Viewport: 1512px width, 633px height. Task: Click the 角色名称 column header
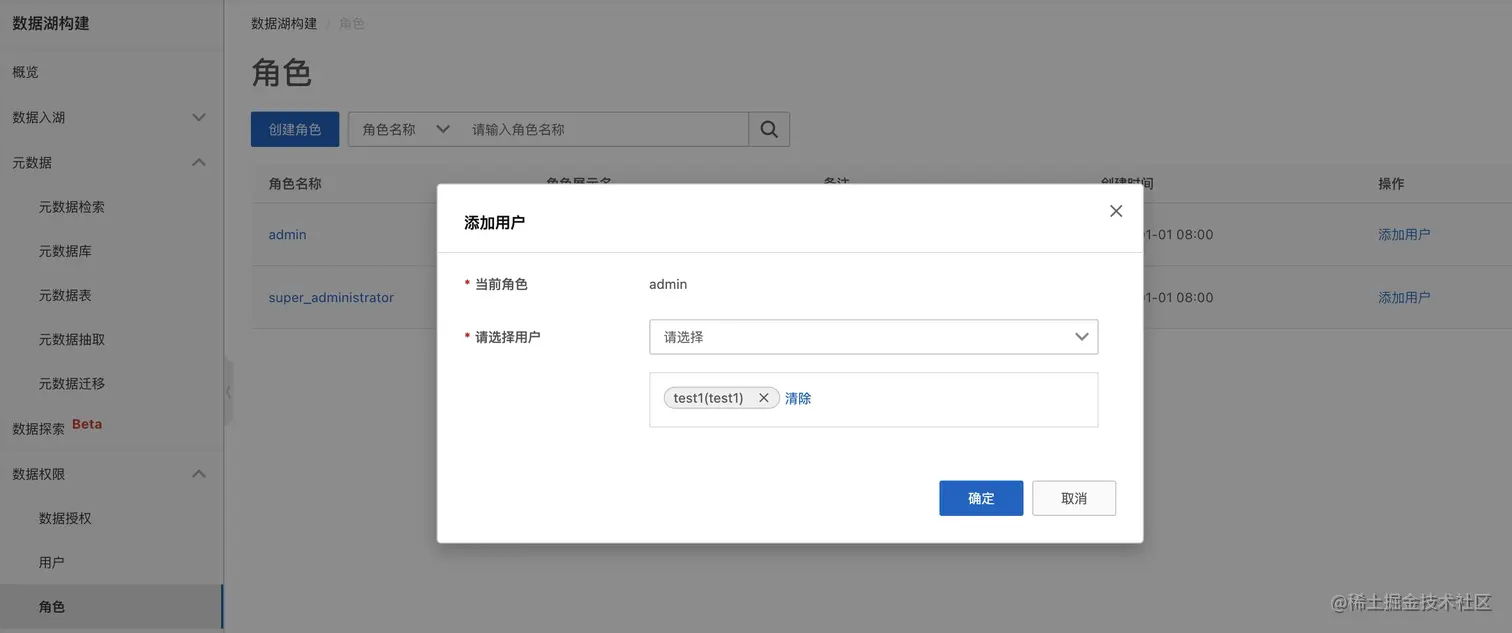[295, 184]
